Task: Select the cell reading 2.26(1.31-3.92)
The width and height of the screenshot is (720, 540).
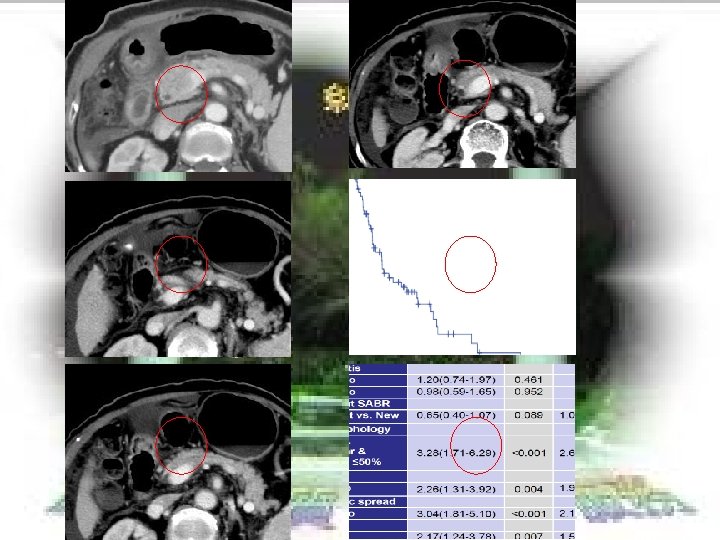Action: pyautogui.click(x=456, y=489)
